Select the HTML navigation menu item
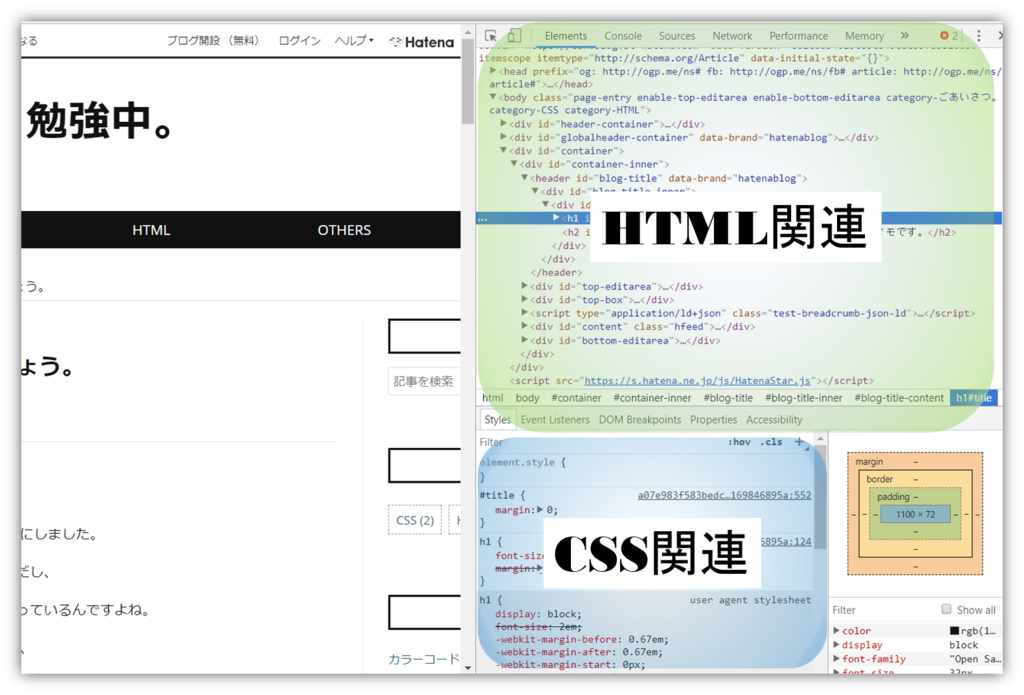This screenshot has height=695, width=1024. pos(151,230)
